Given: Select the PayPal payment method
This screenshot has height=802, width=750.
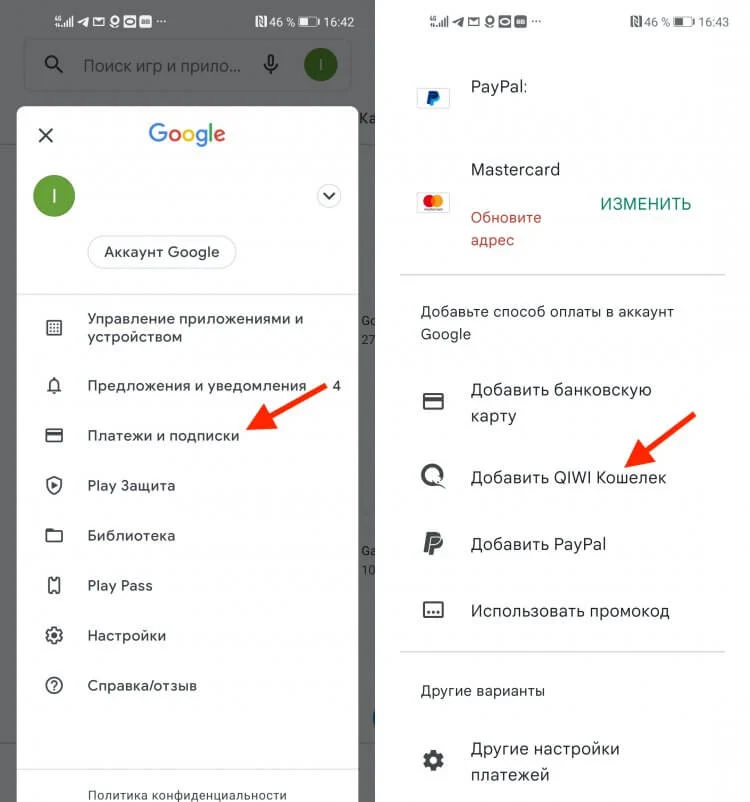Looking at the screenshot, I should [x=562, y=97].
